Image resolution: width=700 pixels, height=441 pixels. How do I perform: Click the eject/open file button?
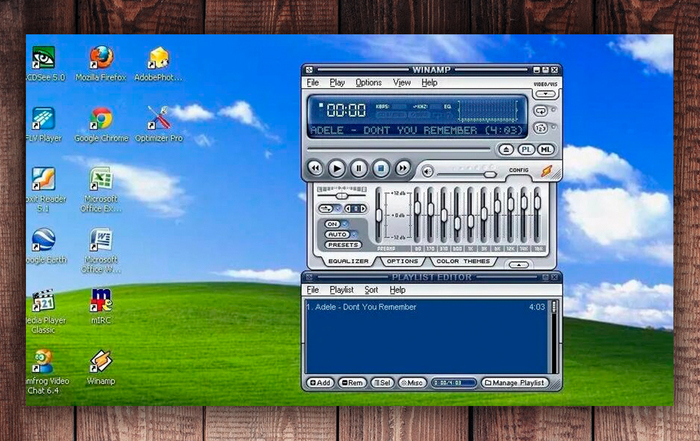(x=506, y=150)
